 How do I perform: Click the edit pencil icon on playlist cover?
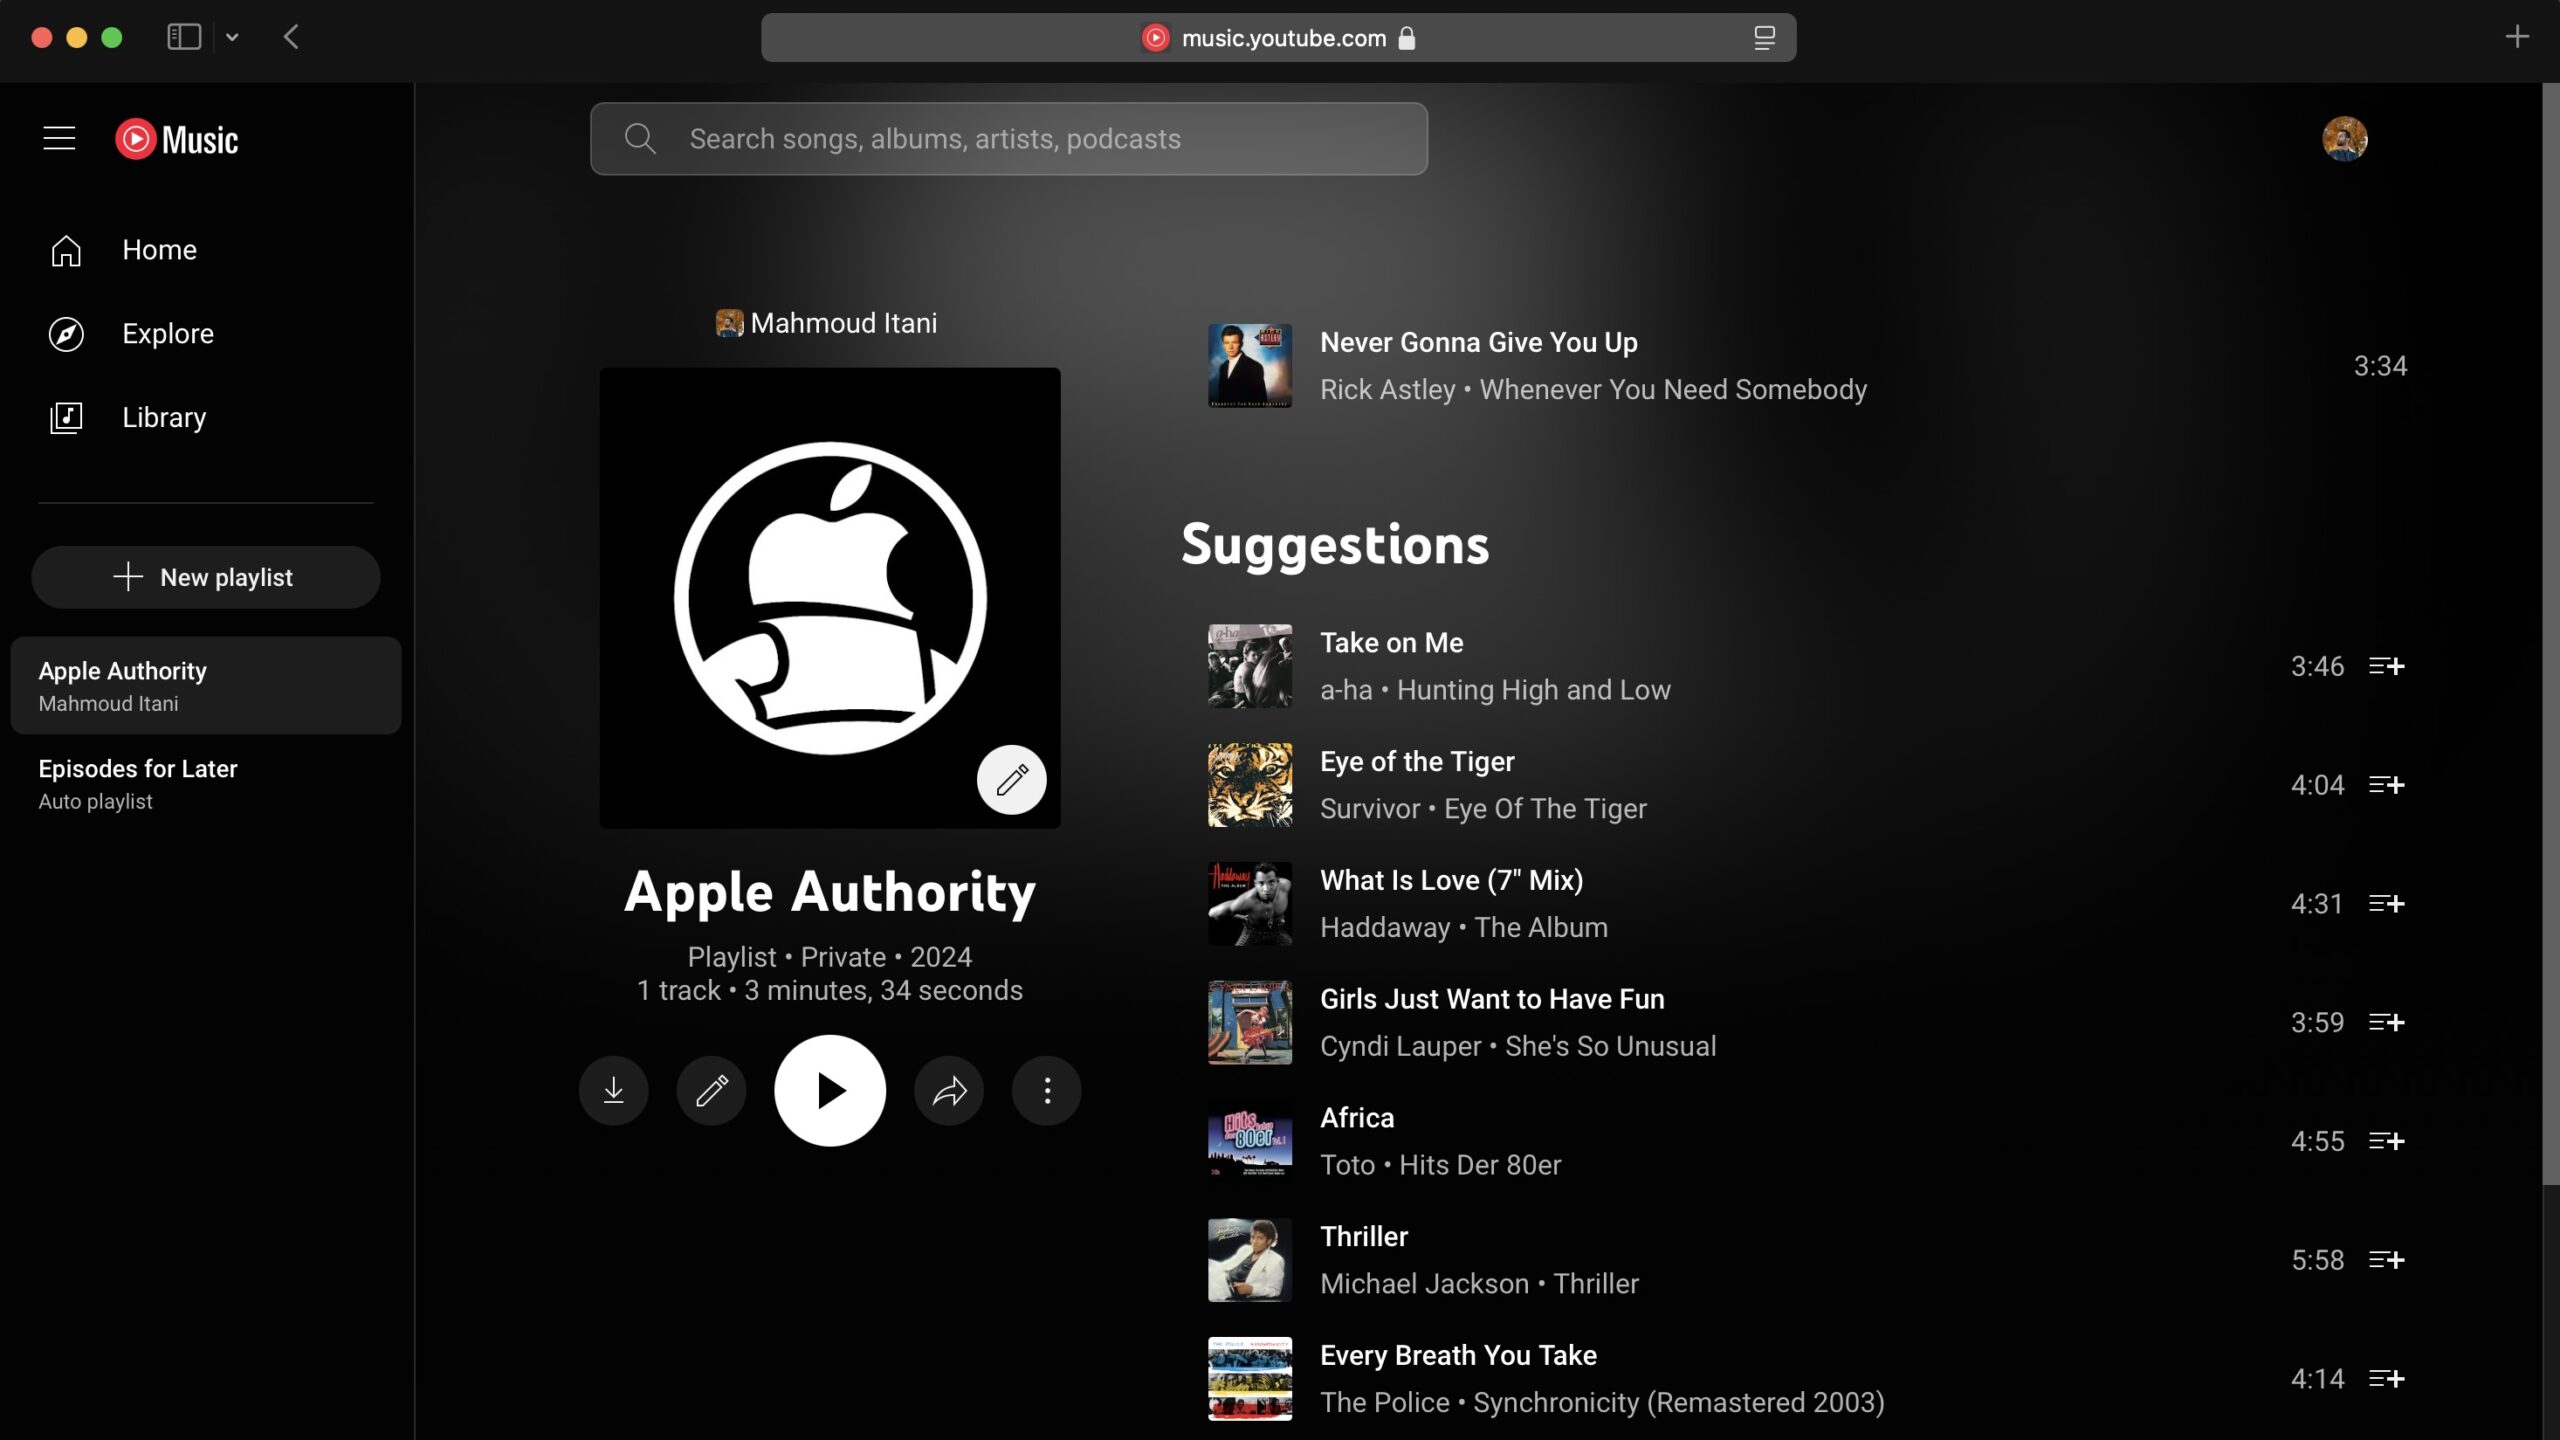1011,779
